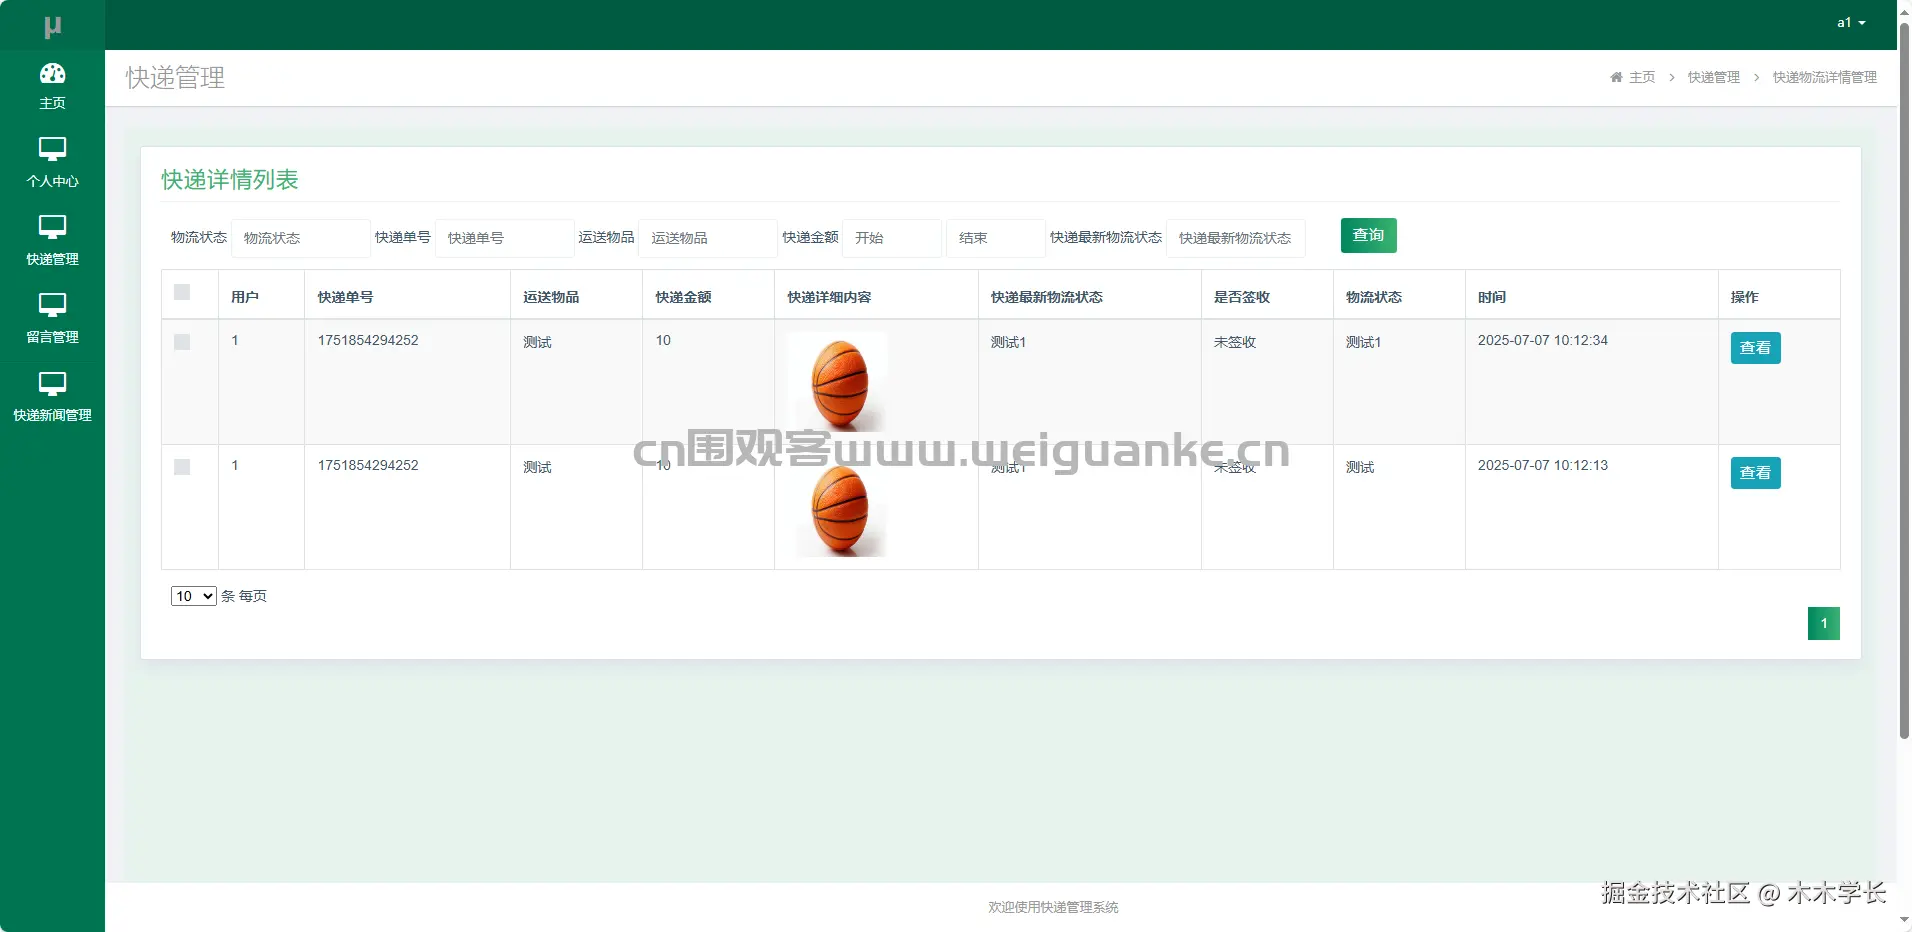Check the row with time 10:12:13
Screen dimensions: 1912x932
[182, 467]
